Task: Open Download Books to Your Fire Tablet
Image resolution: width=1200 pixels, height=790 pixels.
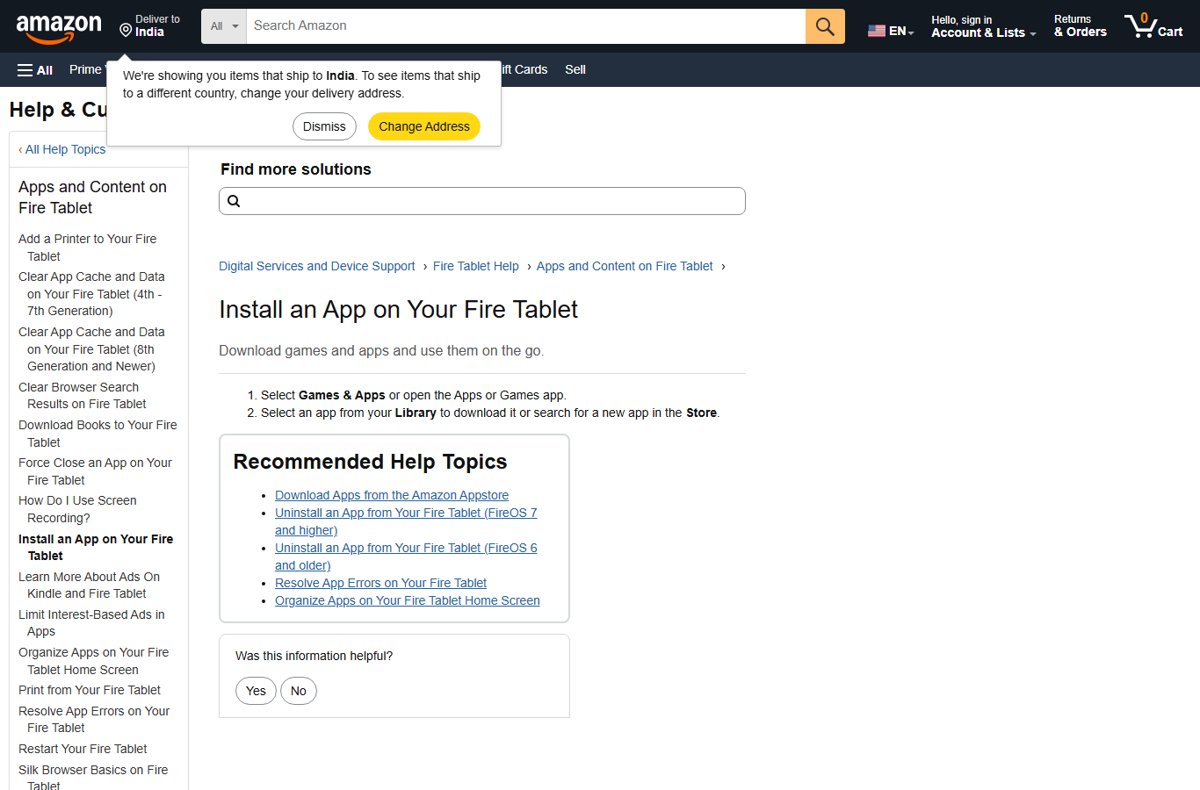Action: (x=98, y=434)
